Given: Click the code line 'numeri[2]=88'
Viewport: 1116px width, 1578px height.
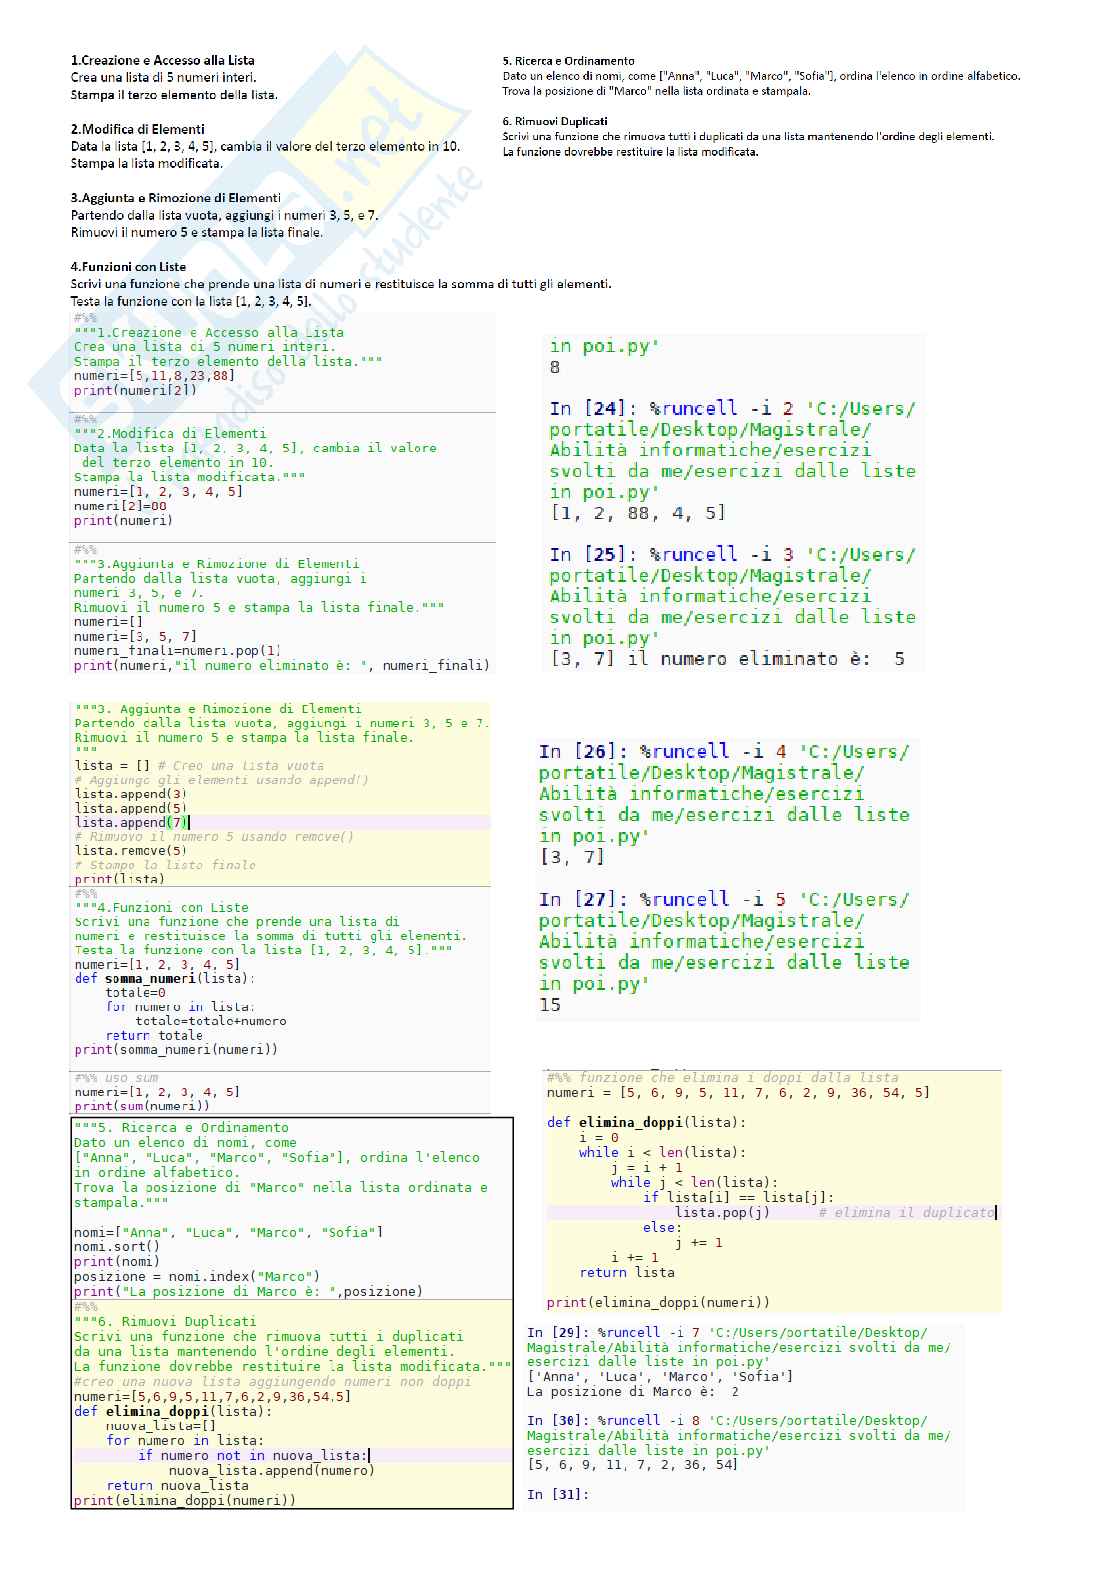Looking at the screenshot, I should pyautogui.click(x=120, y=506).
